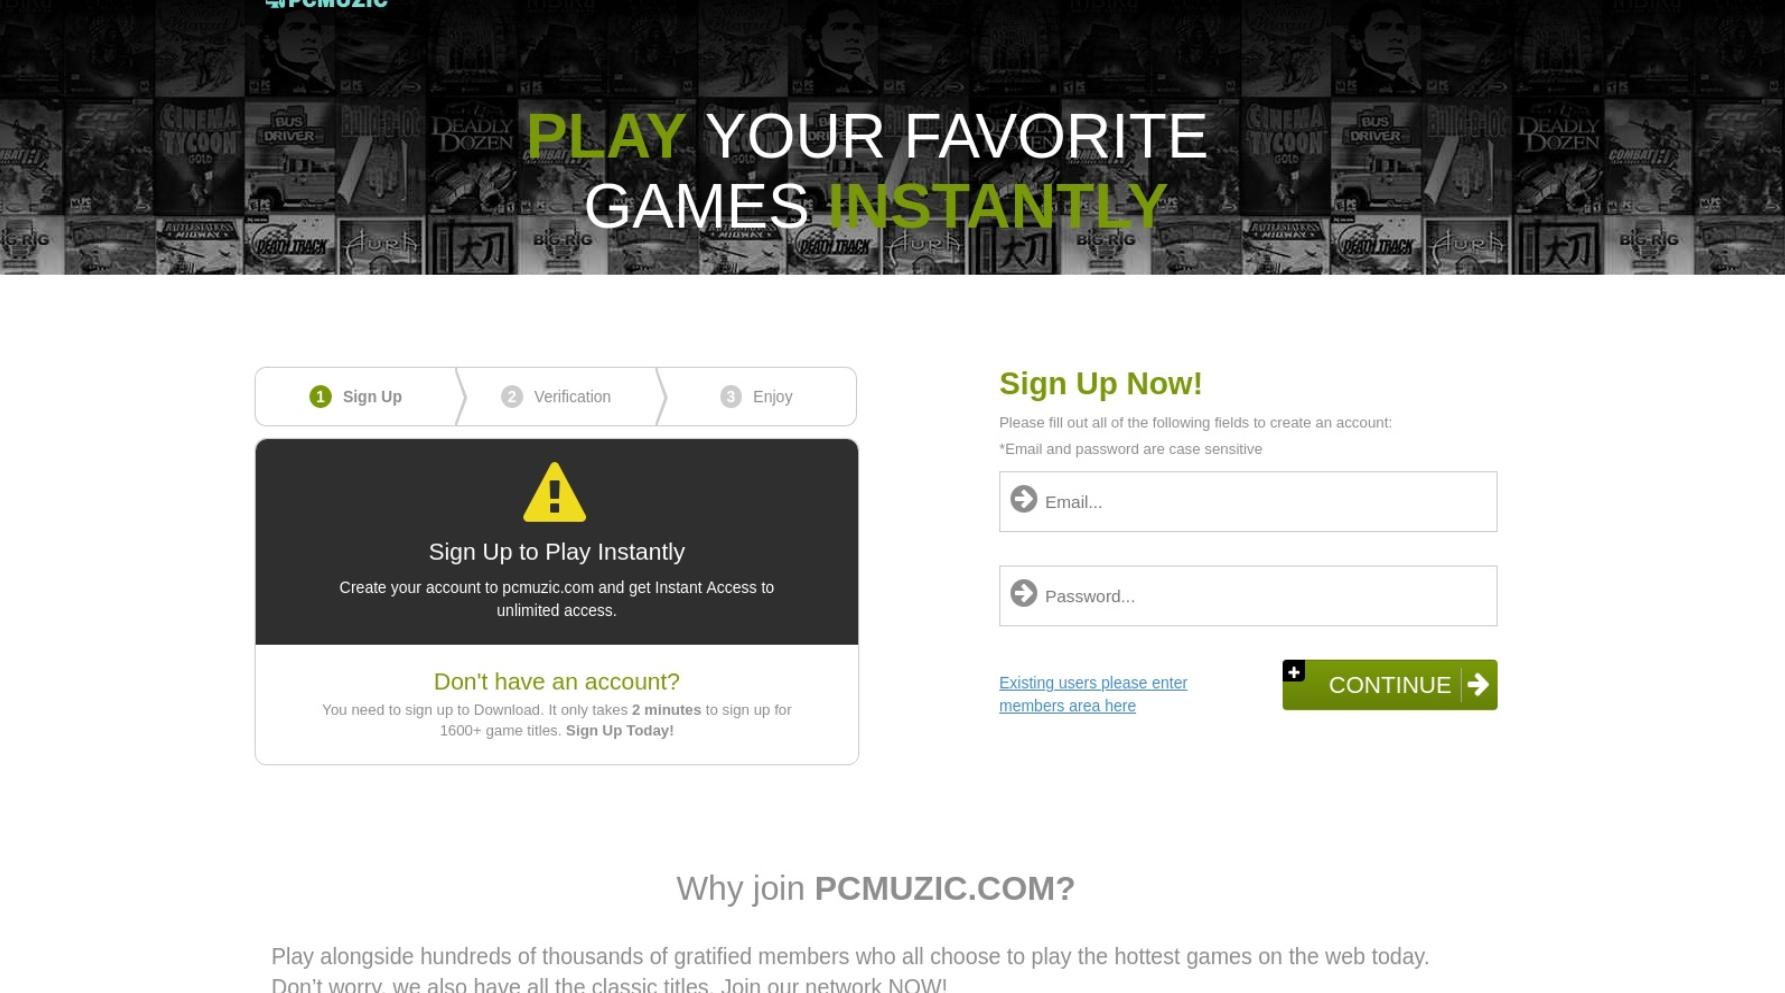Click the step 2 number circle
Screen dimensions: 1785x993
[x=512, y=397]
